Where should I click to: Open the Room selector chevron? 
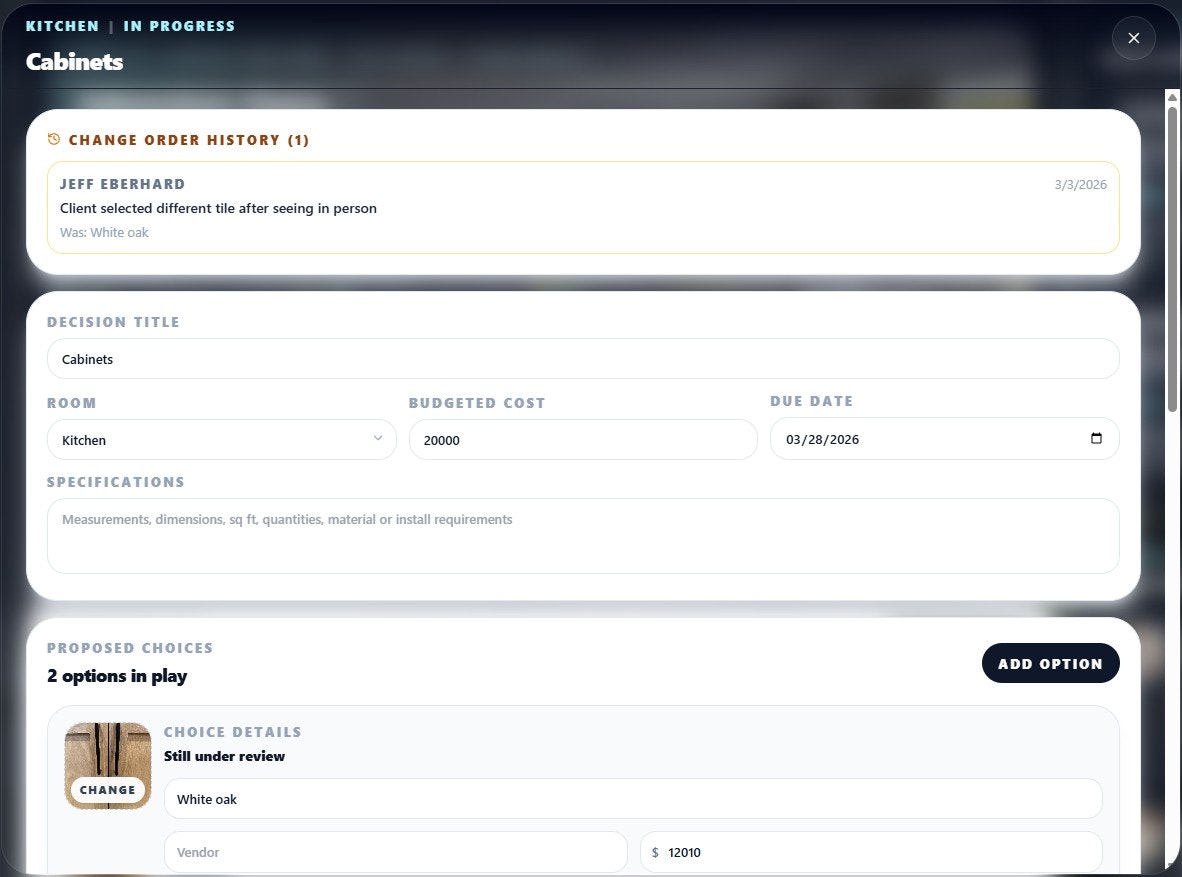(x=377, y=438)
